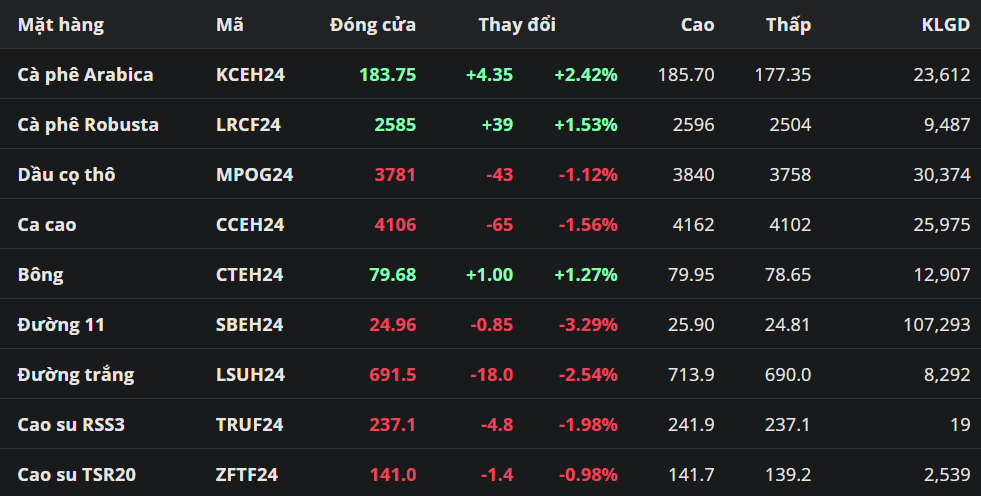Click the closing price 2585
Viewport: 981px width, 496px height.
[x=395, y=125]
